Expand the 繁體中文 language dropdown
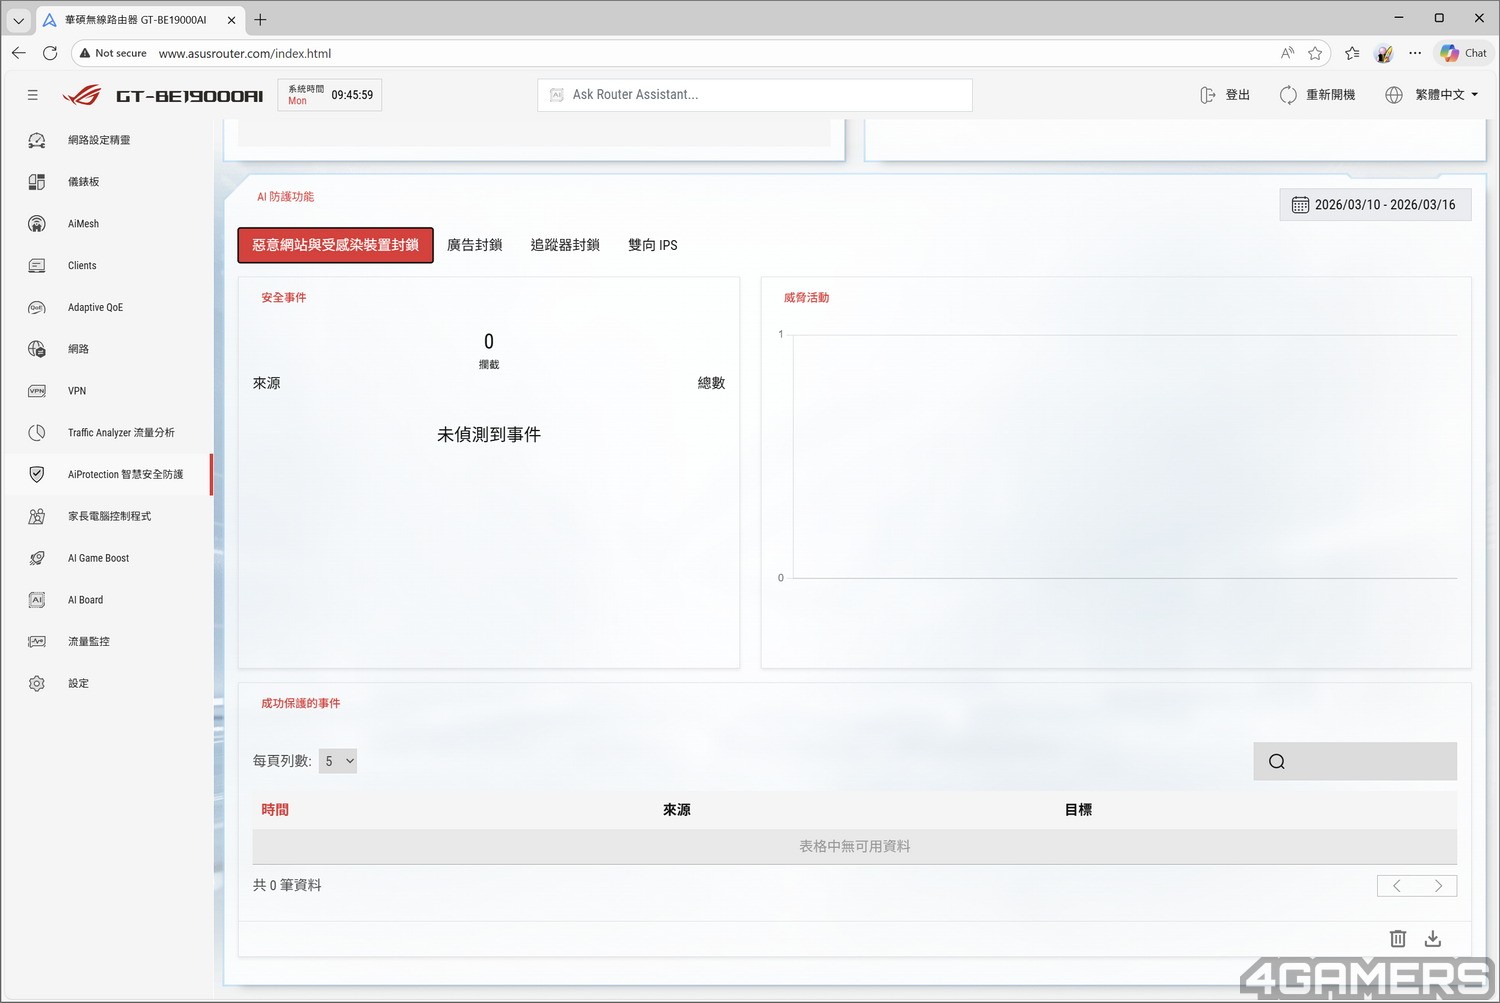 coord(1433,95)
